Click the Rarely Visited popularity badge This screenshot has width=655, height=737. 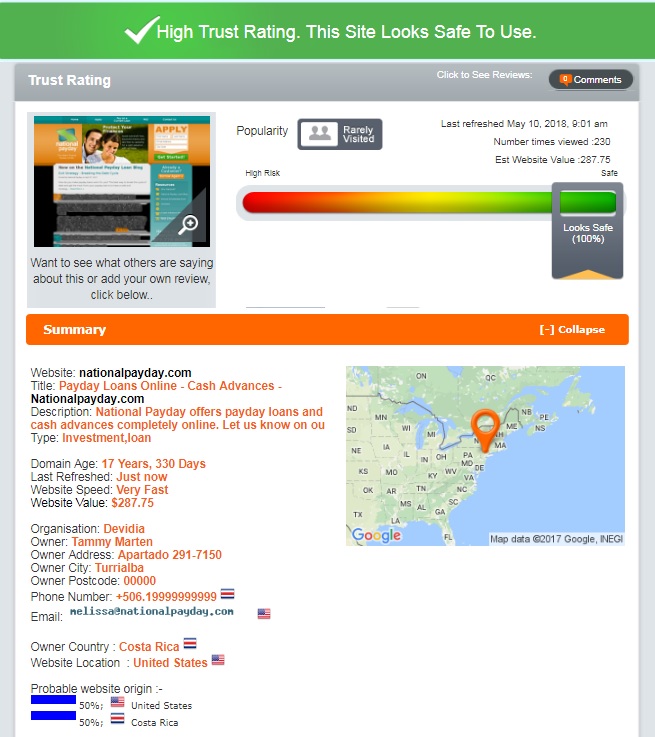(340, 134)
